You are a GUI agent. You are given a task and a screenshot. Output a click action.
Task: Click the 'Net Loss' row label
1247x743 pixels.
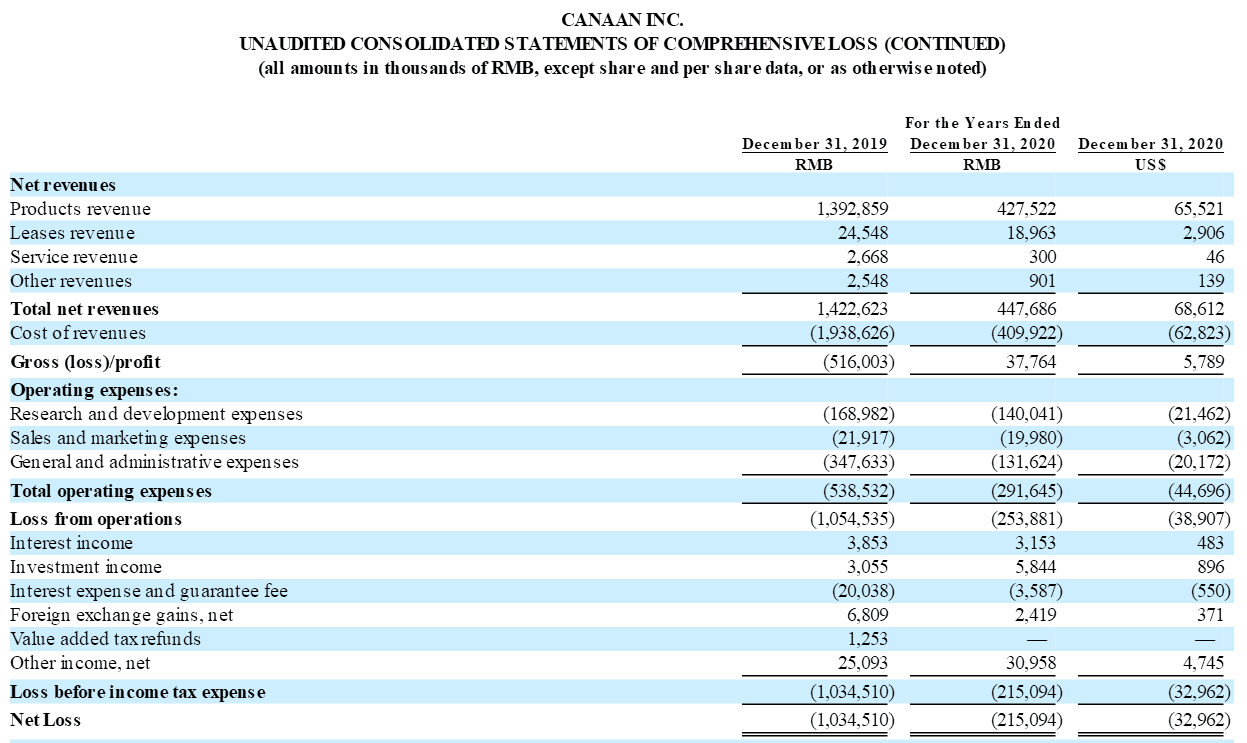pyautogui.click(x=46, y=720)
